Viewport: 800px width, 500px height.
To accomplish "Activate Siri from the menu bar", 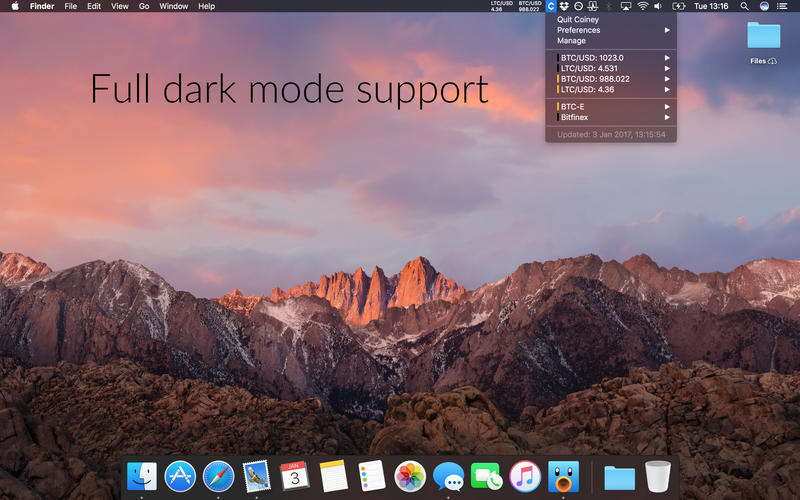I will [764, 6].
